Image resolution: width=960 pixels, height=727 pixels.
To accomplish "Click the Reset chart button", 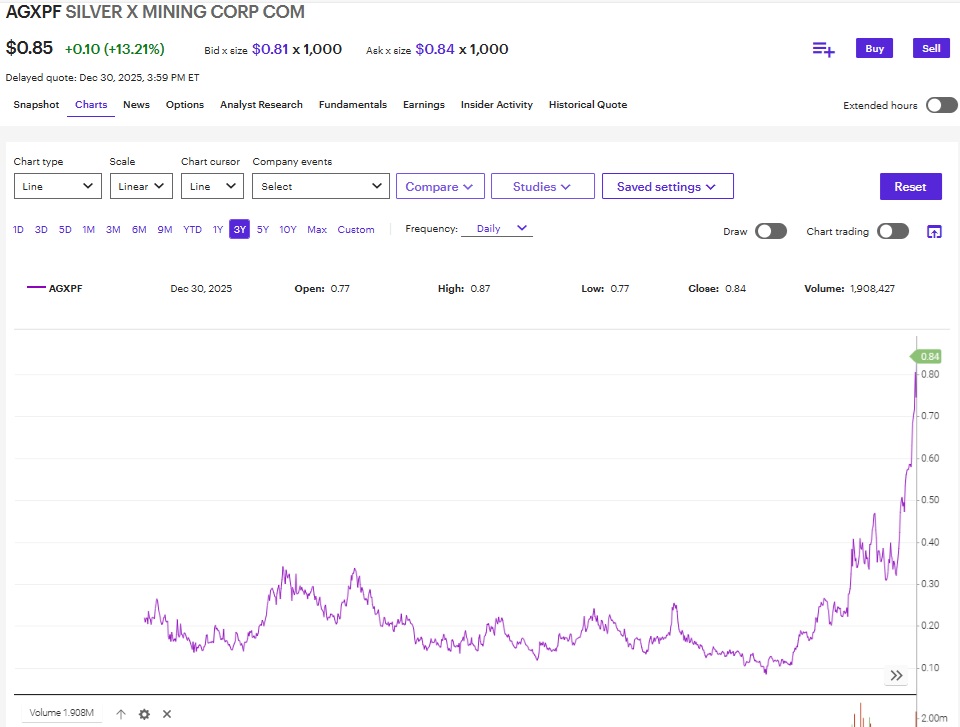I will click(910, 187).
